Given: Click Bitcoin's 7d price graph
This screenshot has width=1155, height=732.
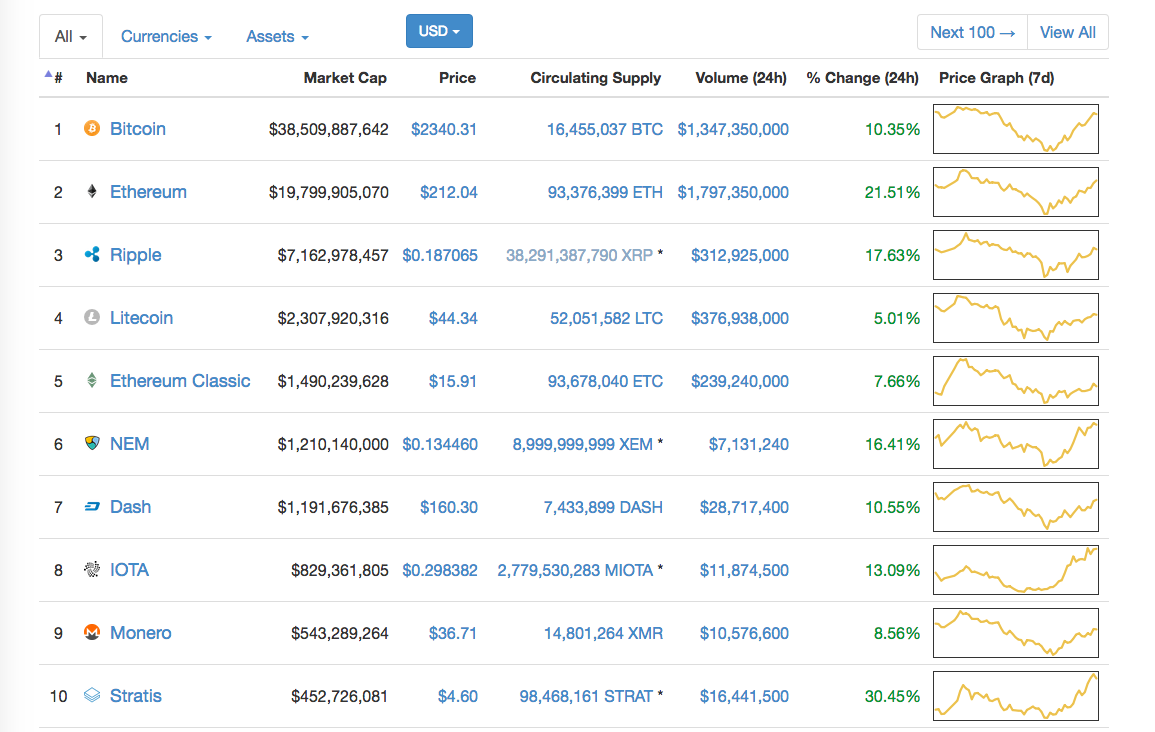Looking at the screenshot, I should point(1016,129).
